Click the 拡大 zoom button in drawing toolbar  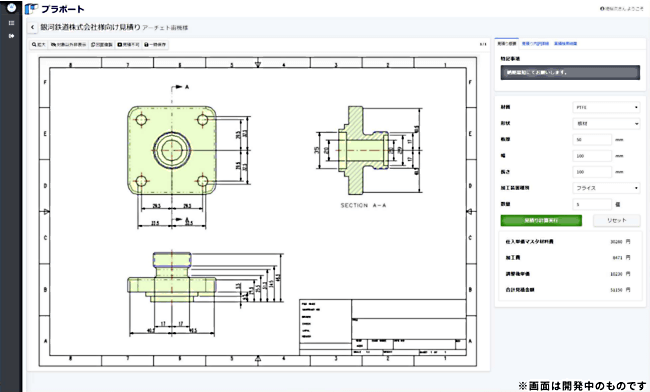(x=39, y=44)
